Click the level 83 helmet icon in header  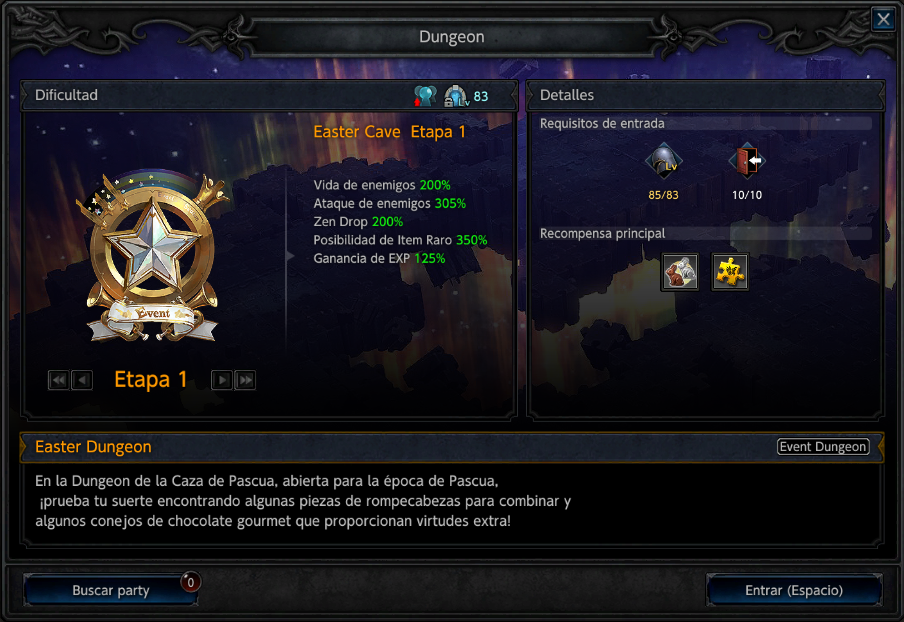(x=456, y=96)
